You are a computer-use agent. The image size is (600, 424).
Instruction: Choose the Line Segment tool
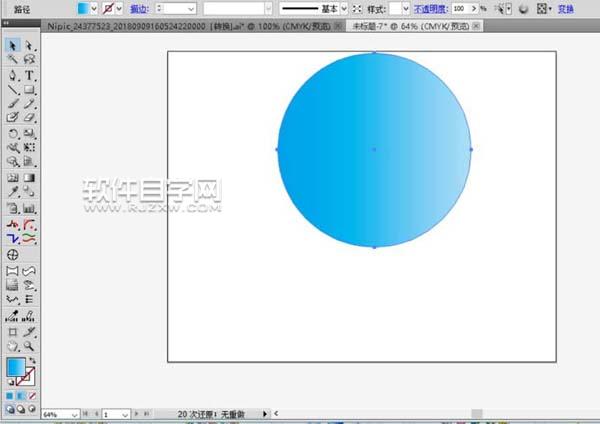[x=13, y=90]
